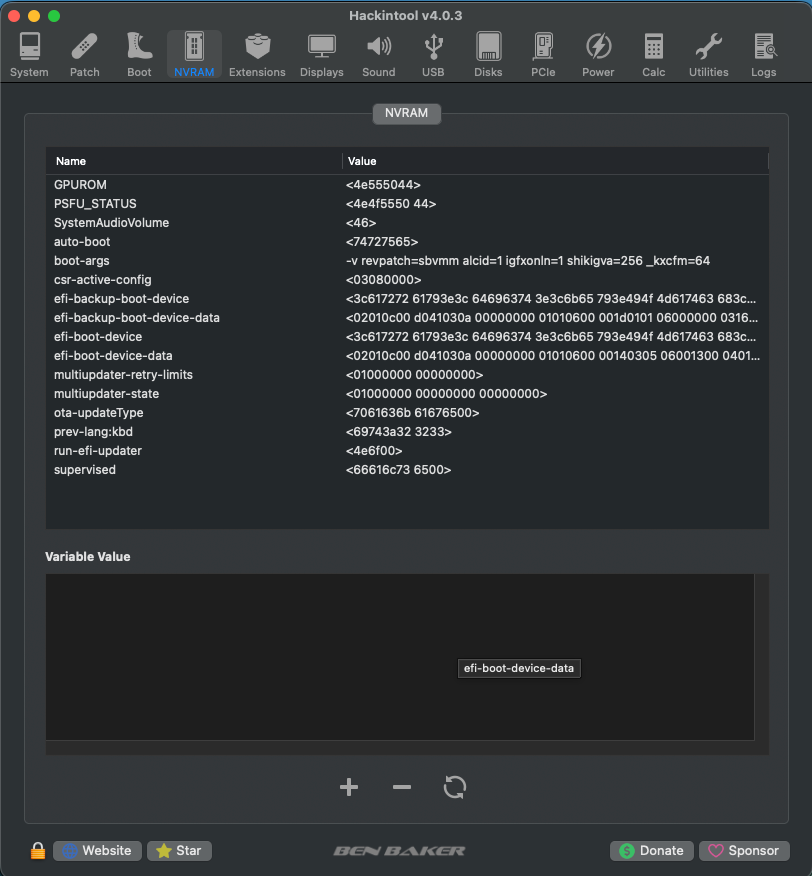Switch to the Boot section
Image resolution: width=812 pixels, height=876 pixels.
coord(139,55)
